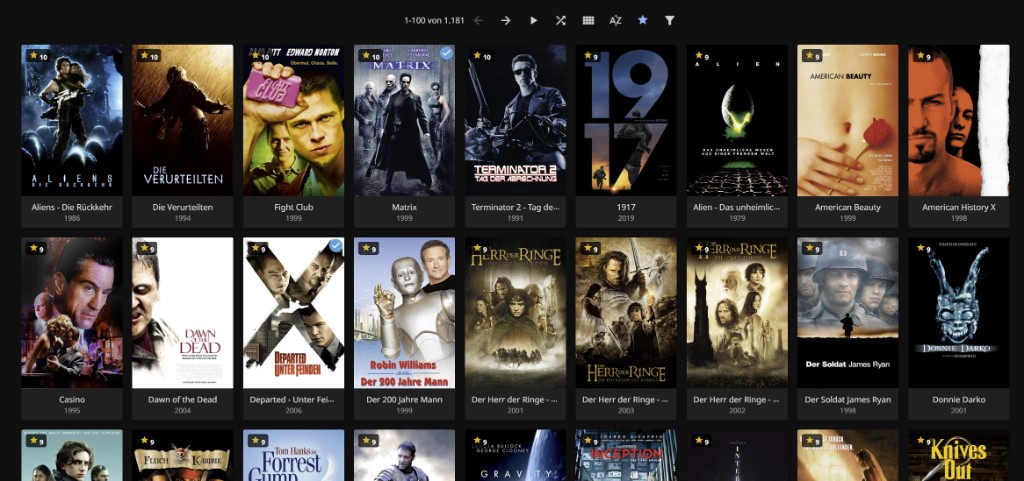
Task: Open the Forrest Gump poster
Action: click(294, 456)
